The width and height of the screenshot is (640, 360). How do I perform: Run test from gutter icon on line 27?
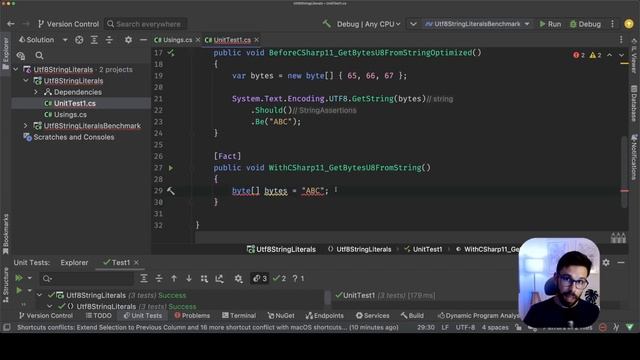point(171,168)
